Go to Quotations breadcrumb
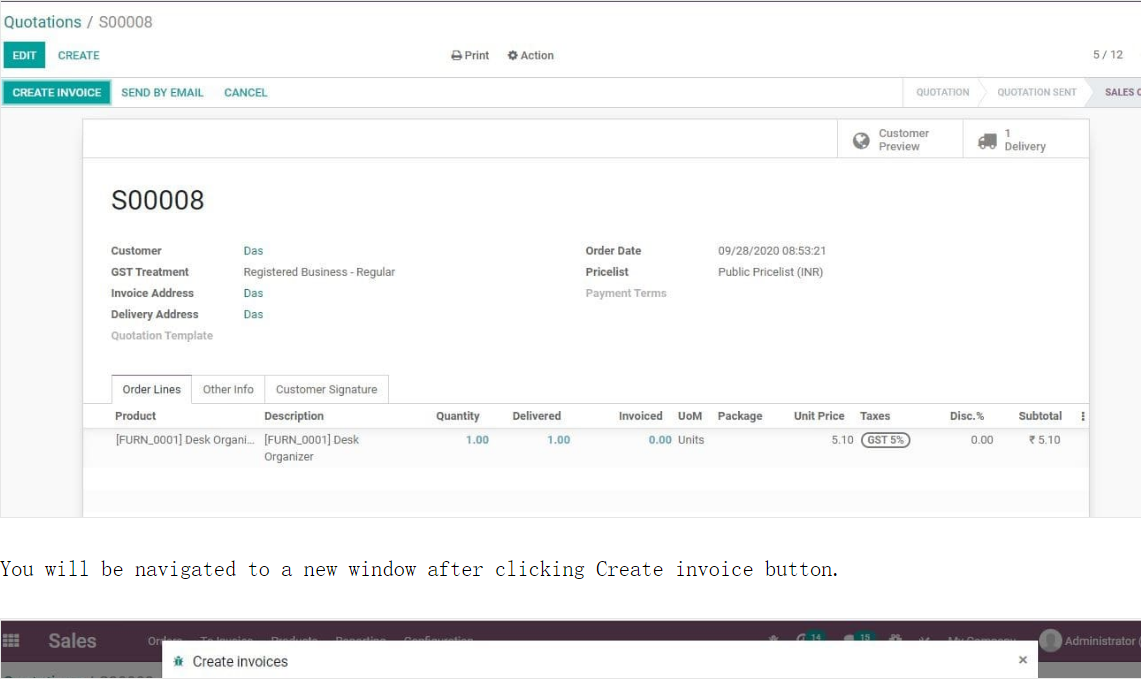Image resolution: width=1141 pixels, height=680 pixels. pyautogui.click(x=43, y=22)
